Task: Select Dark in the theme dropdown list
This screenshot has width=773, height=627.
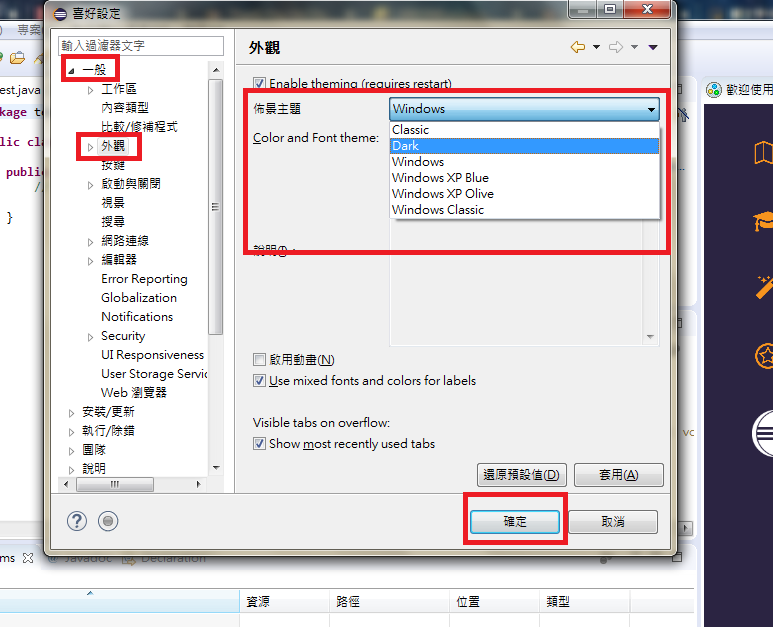Action: (525, 146)
